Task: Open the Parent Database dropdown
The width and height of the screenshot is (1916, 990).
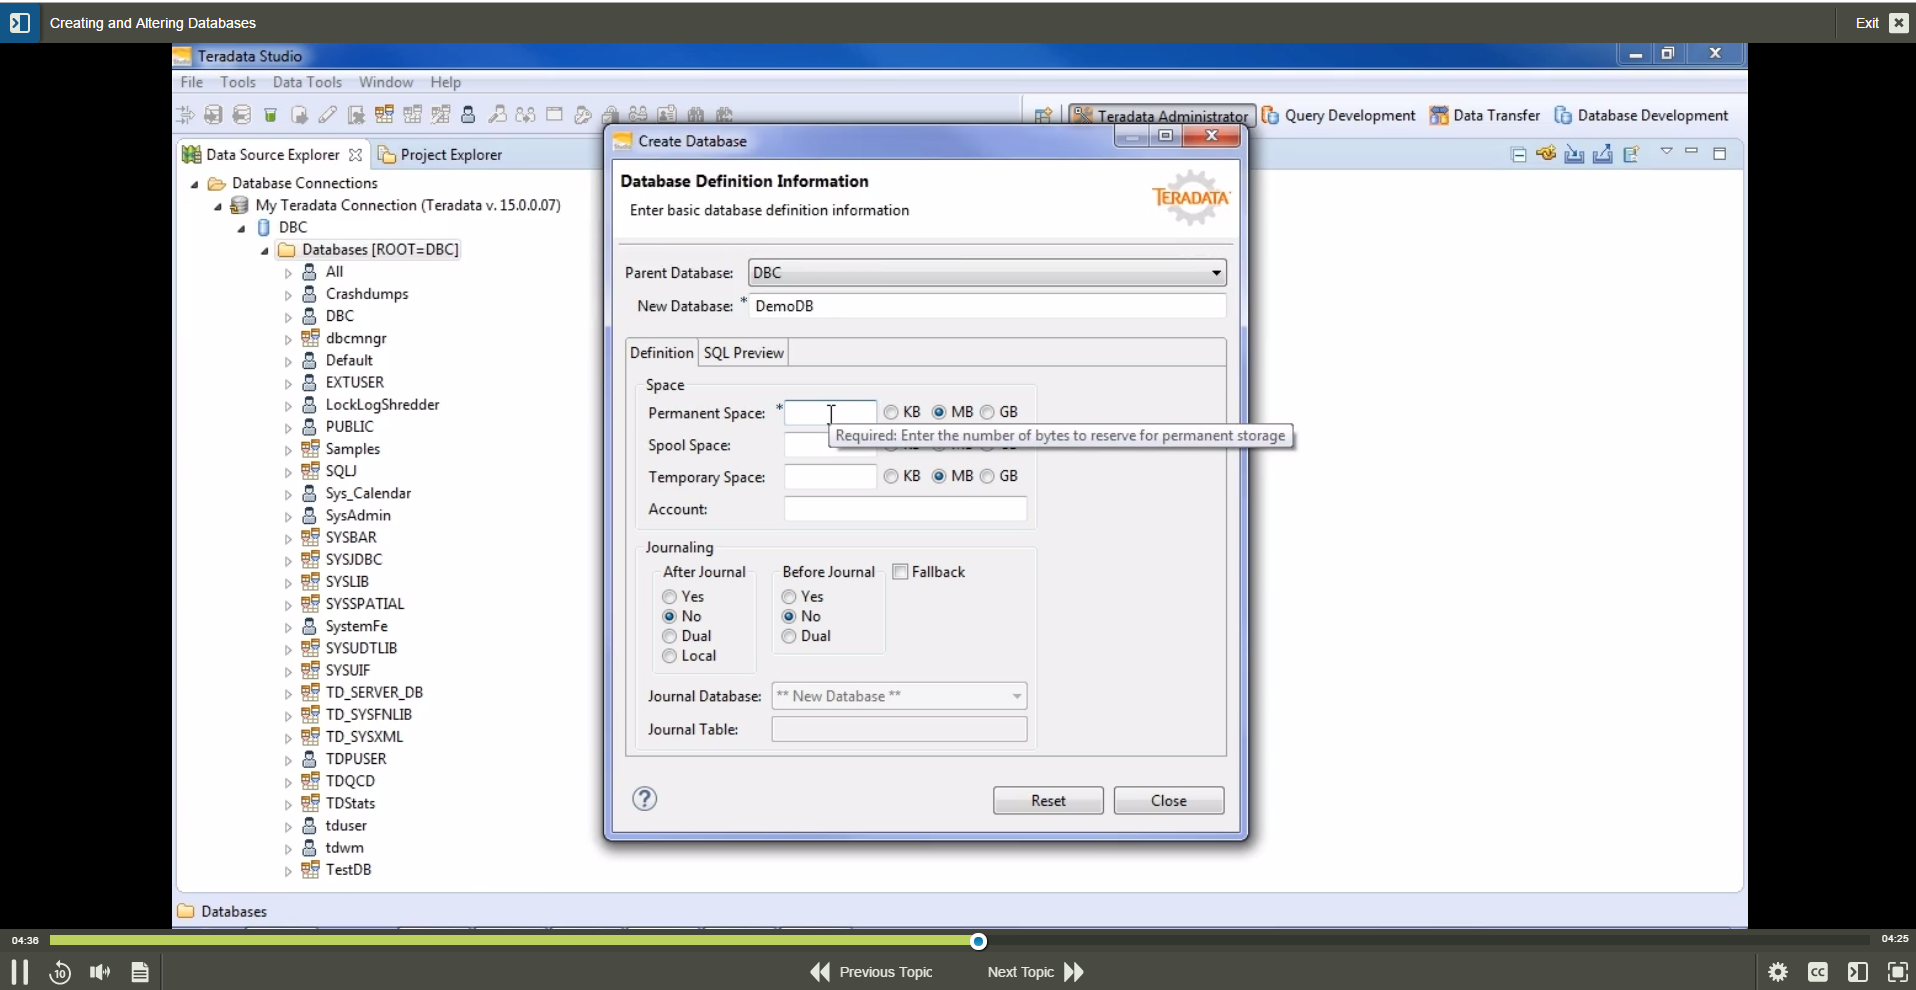Action: 1214,272
